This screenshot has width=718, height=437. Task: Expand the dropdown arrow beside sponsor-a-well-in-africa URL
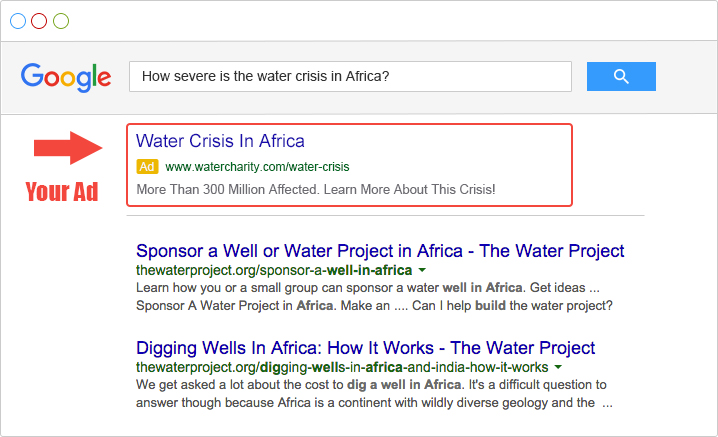[x=422, y=270]
